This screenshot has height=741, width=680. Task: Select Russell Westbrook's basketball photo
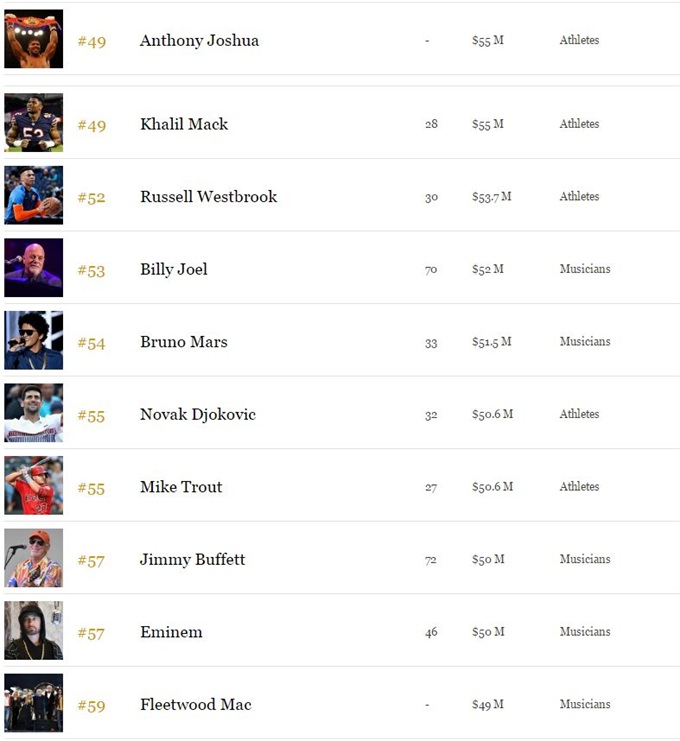coord(34,195)
